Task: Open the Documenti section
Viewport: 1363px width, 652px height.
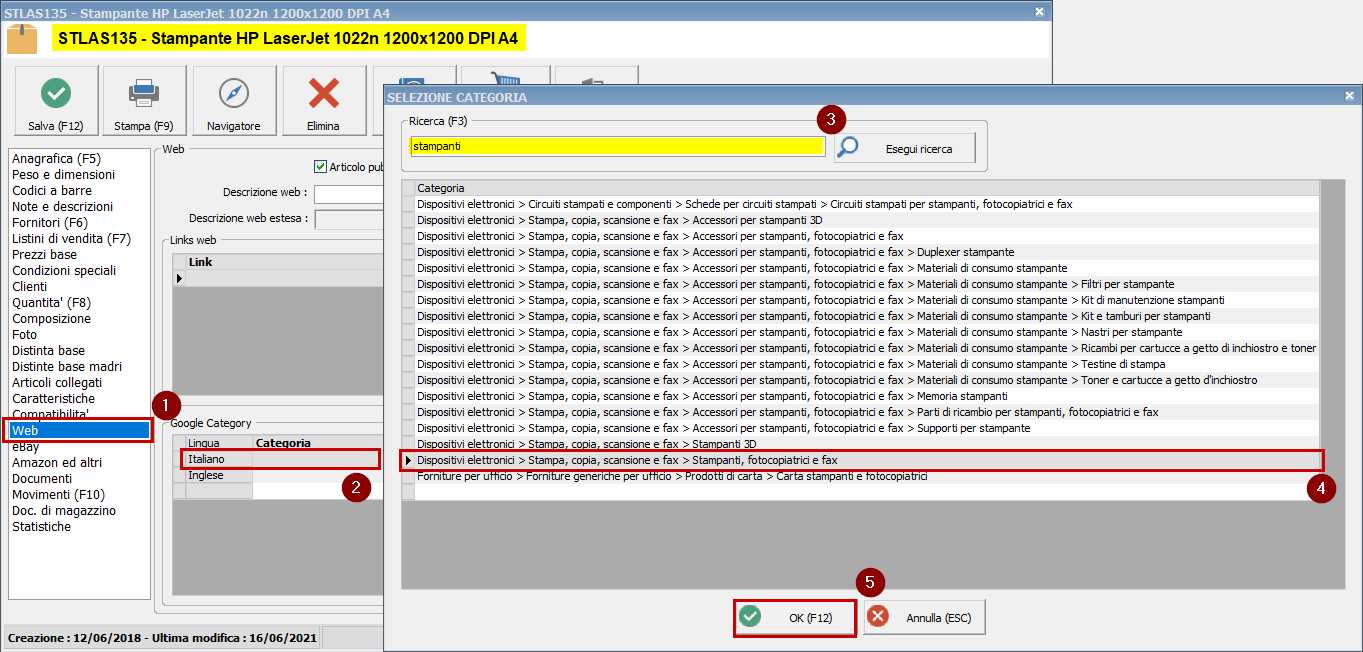Action: 42,479
